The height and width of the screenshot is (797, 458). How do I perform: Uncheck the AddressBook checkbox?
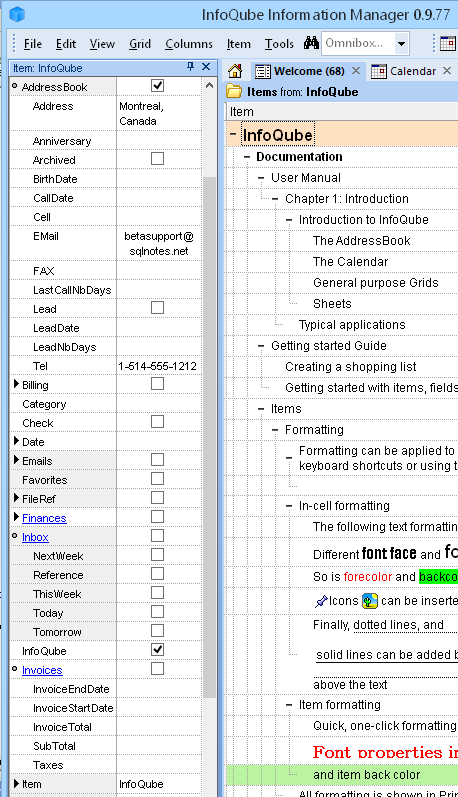(x=158, y=86)
